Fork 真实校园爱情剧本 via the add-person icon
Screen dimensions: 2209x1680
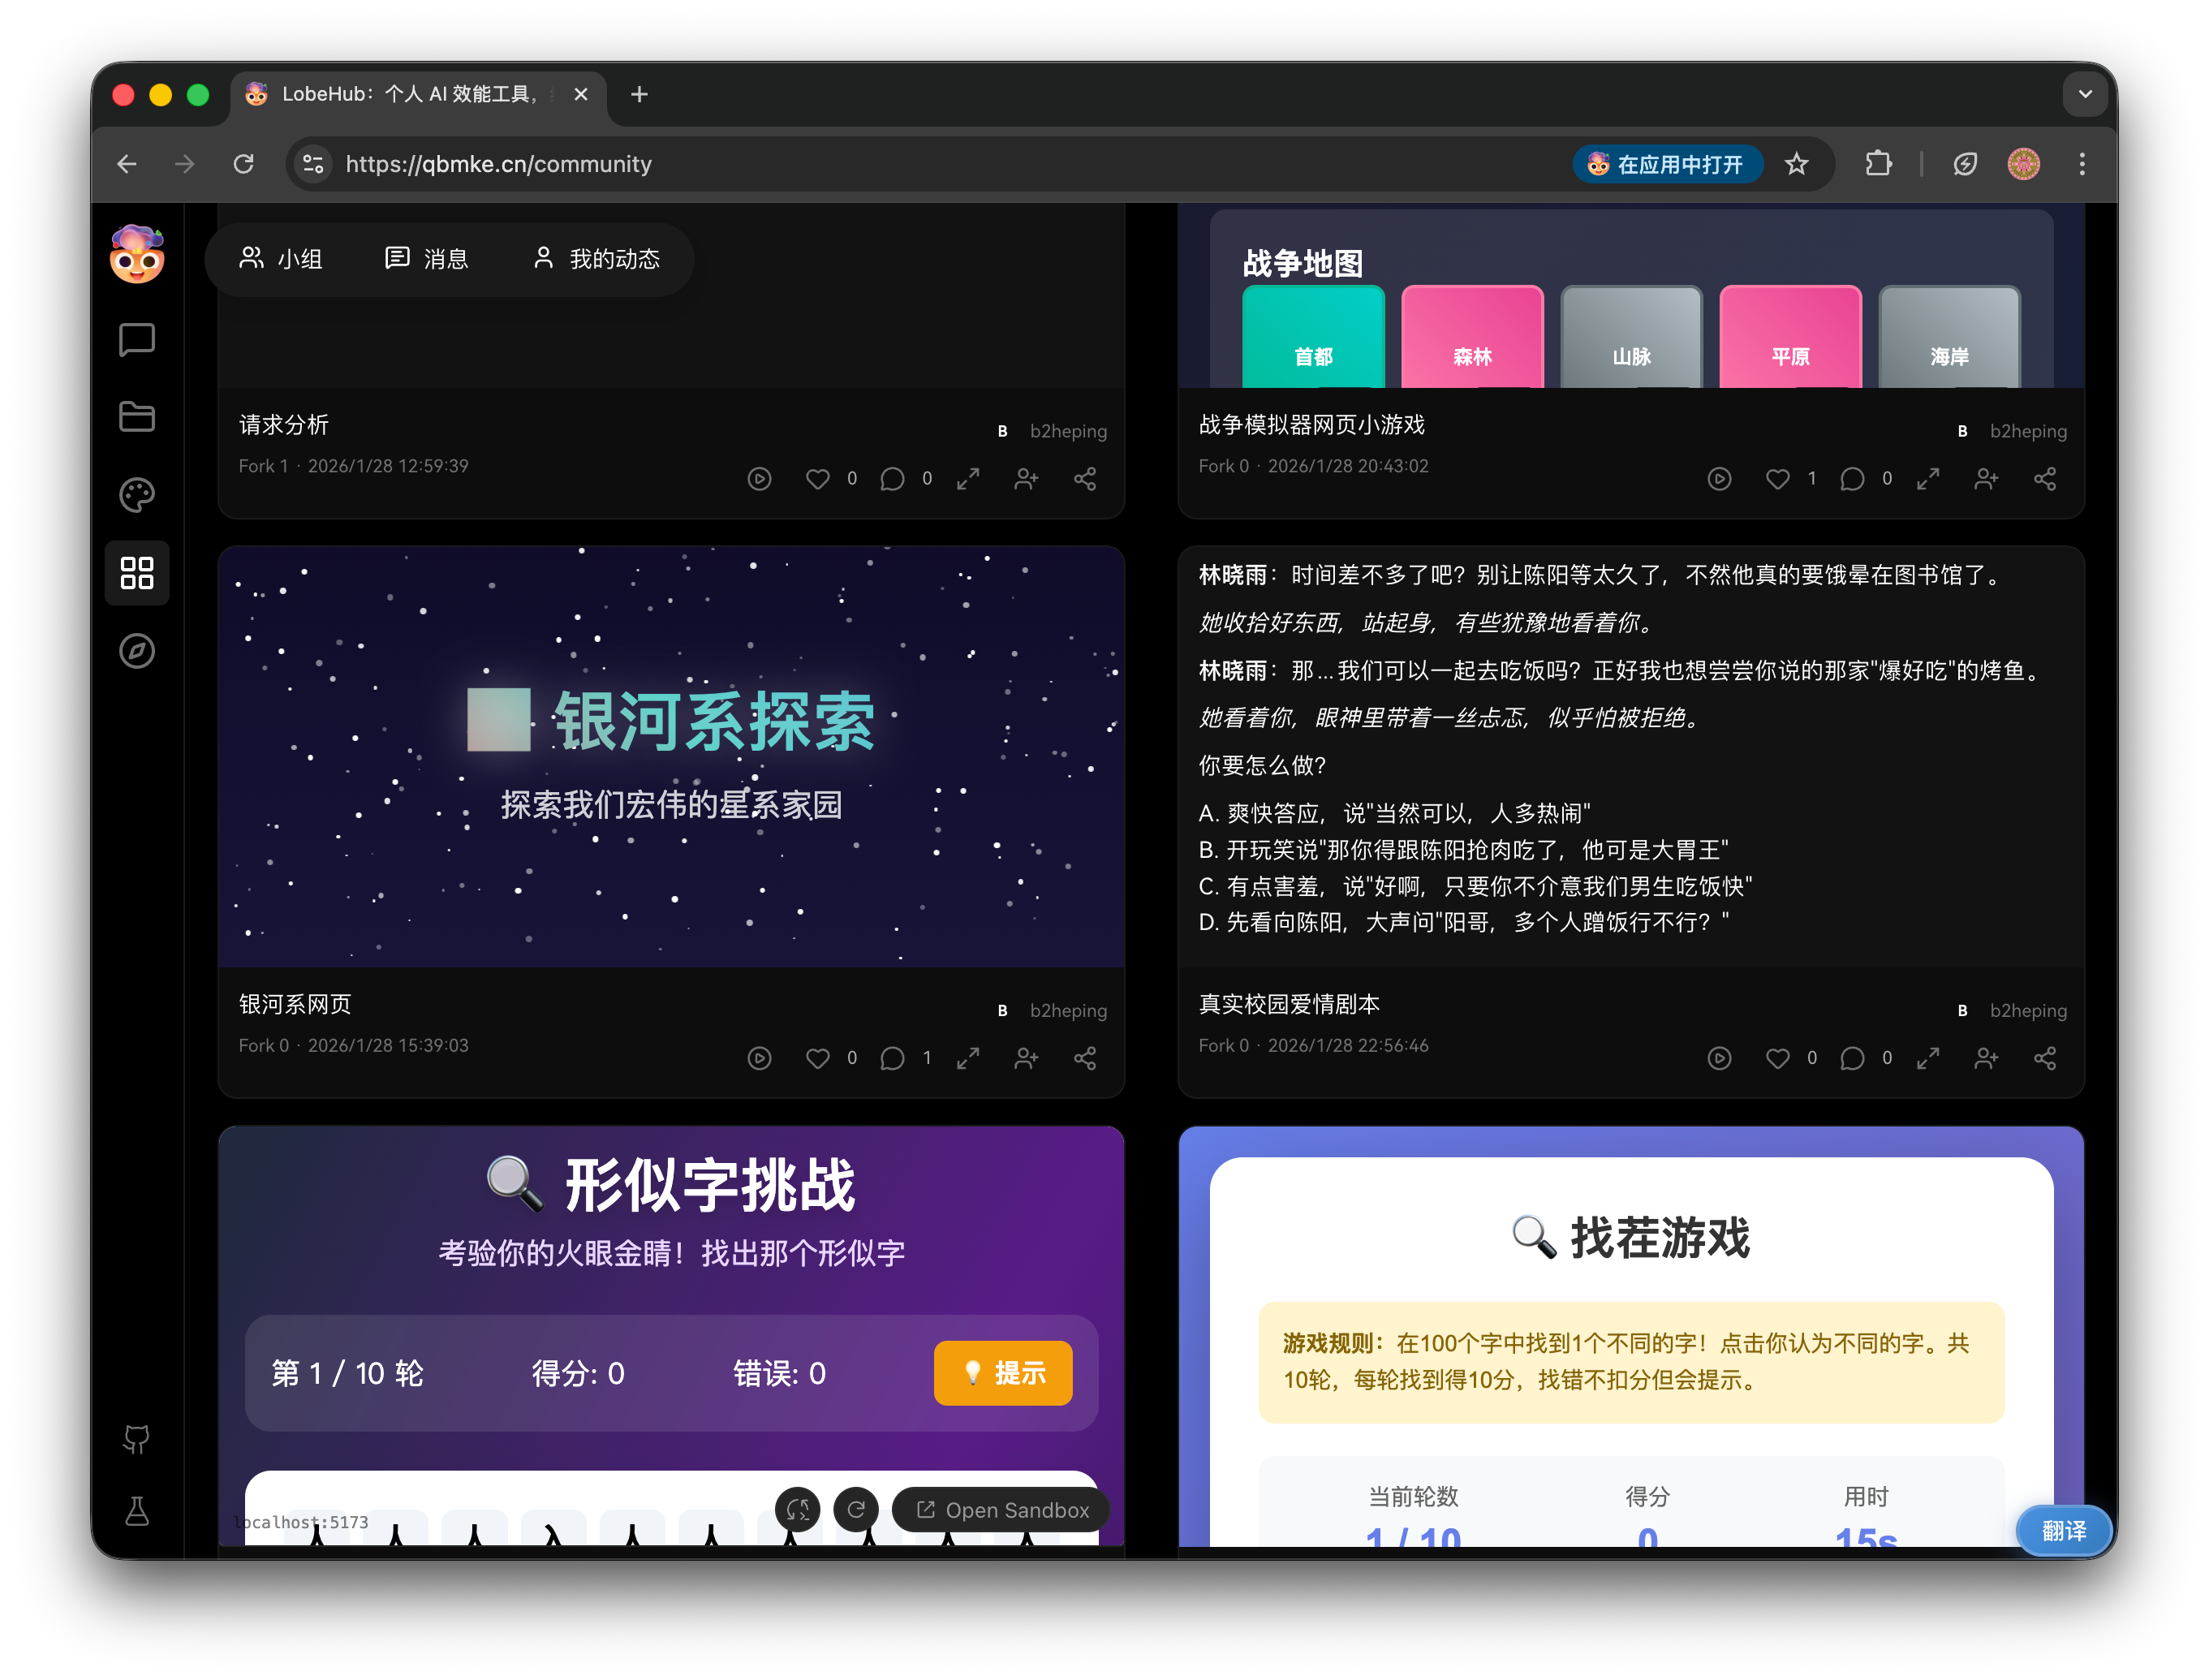(1987, 1058)
